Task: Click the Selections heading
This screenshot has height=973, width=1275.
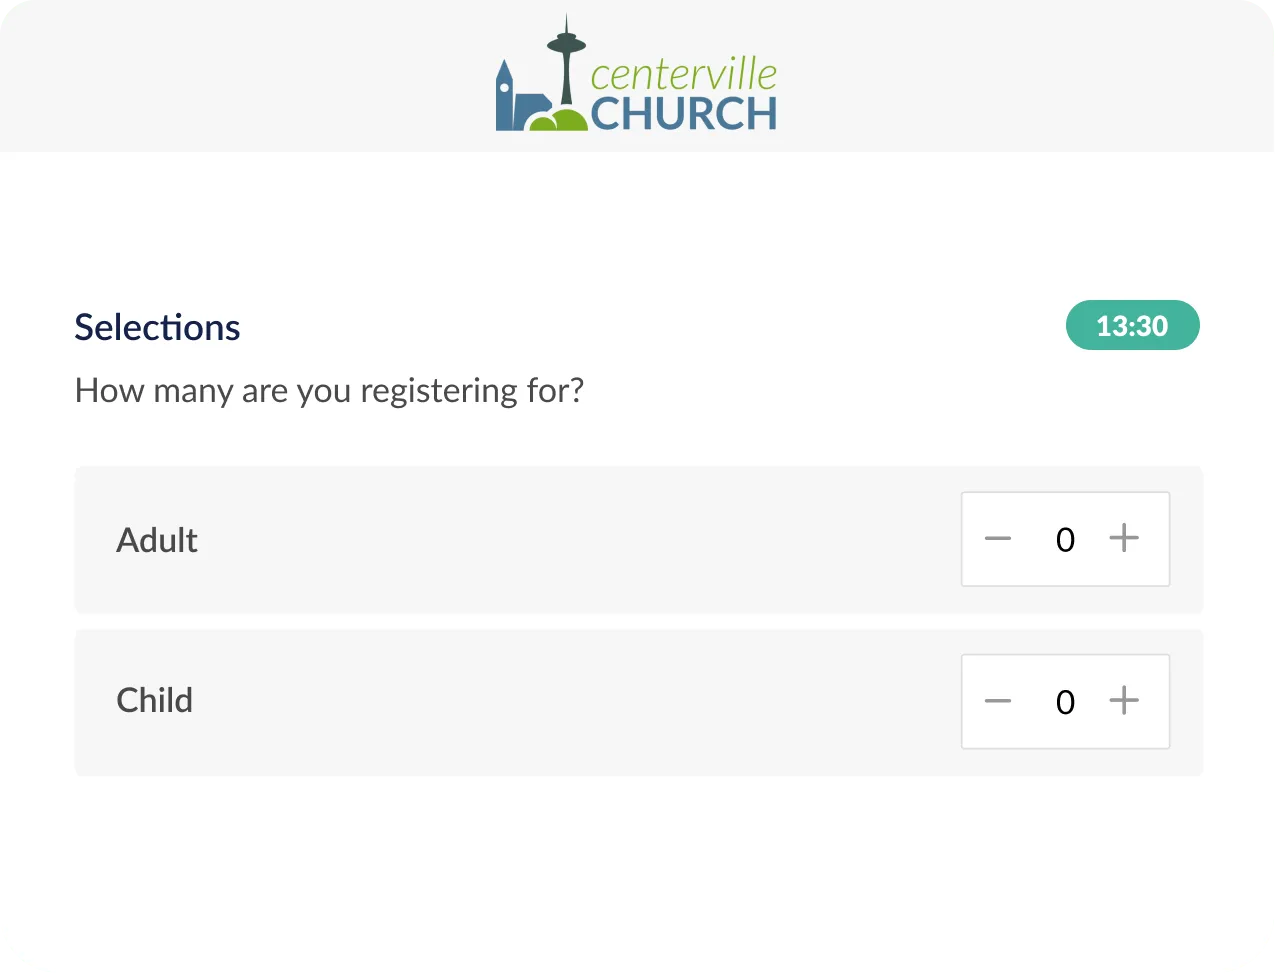Action: 157,327
